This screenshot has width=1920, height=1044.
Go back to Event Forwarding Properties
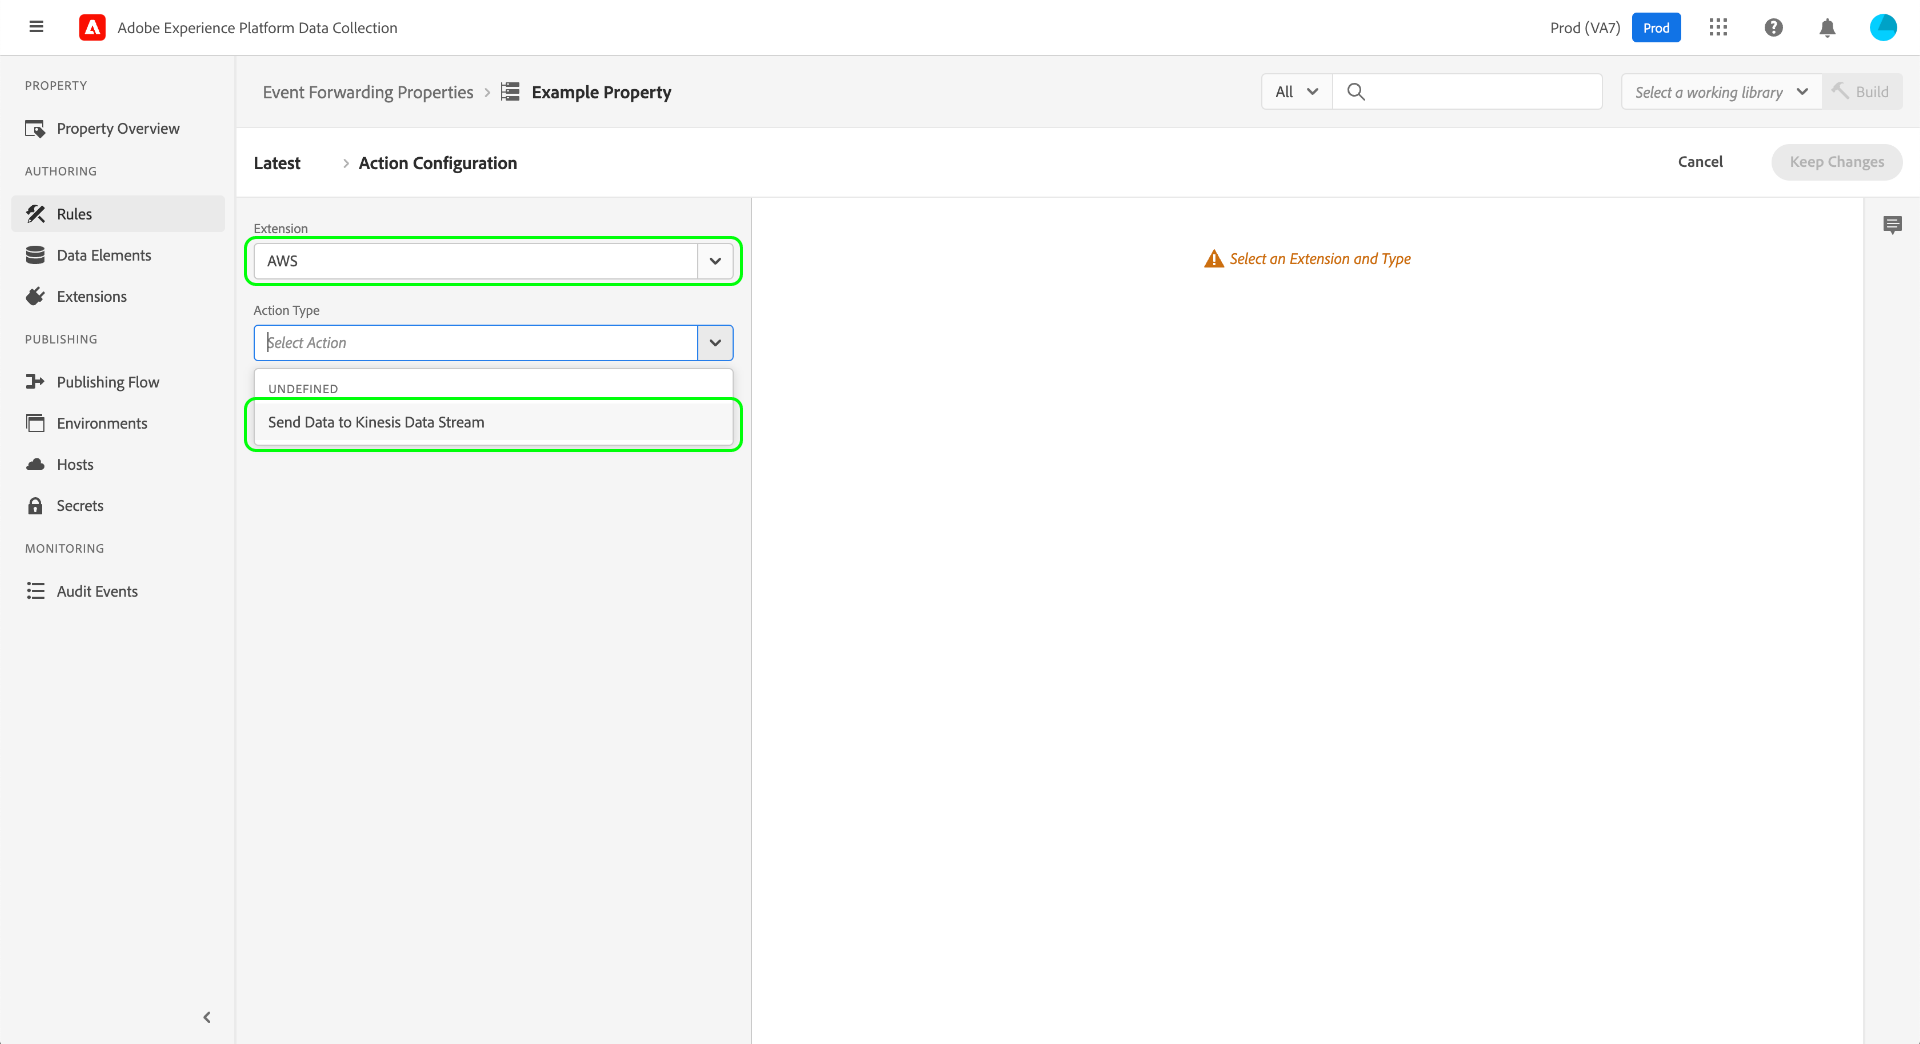coord(368,92)
